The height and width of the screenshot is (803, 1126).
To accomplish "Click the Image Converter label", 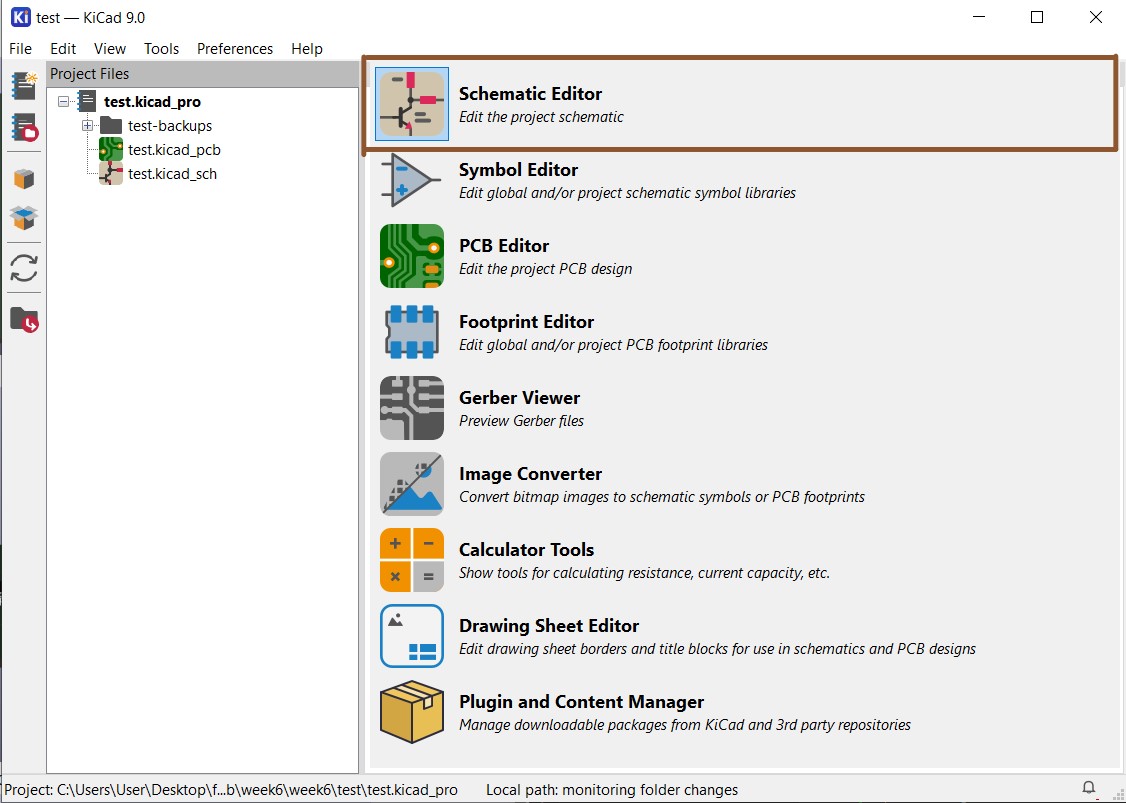I will [x=531, y=474].
